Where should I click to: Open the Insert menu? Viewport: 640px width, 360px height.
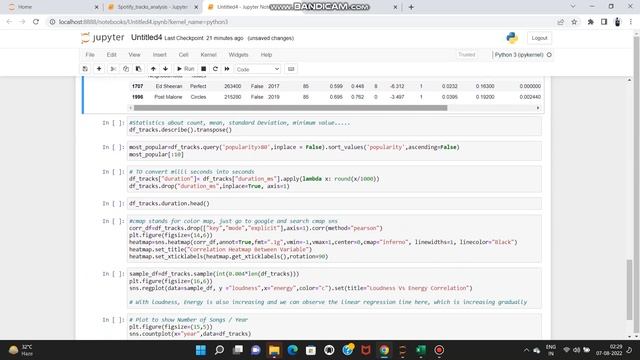coord(160,55)
